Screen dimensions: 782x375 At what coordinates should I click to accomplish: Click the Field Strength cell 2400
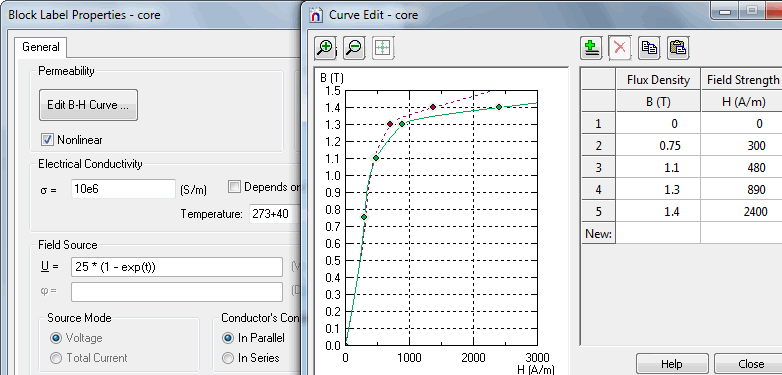pos(742,211)
